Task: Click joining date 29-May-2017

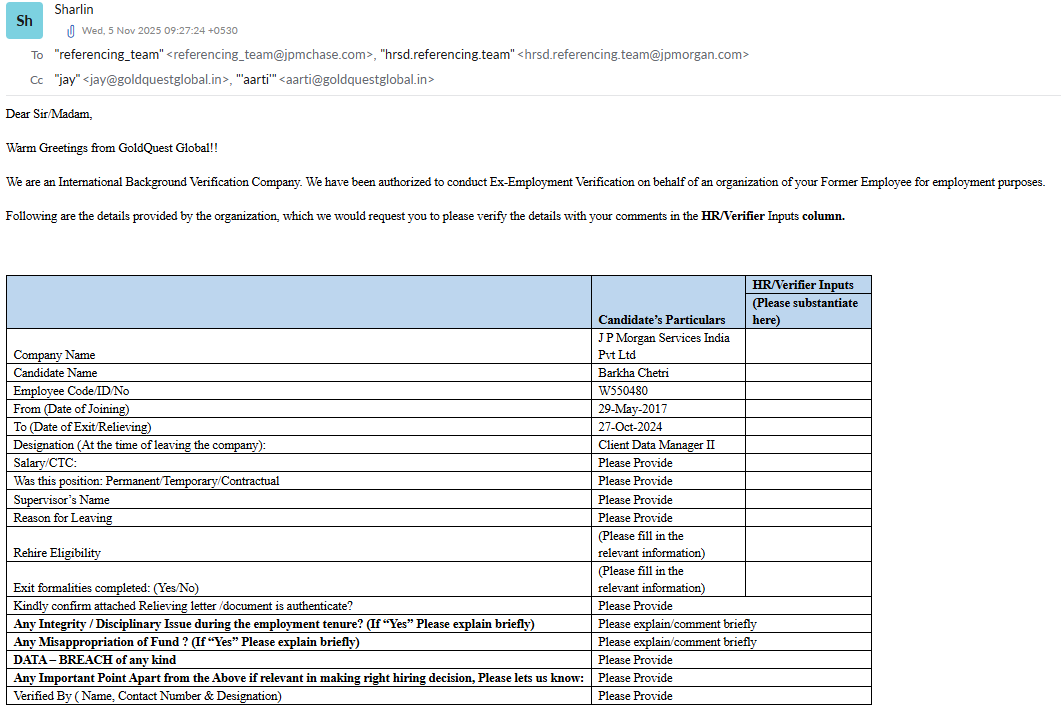Action: coord(632,409)
